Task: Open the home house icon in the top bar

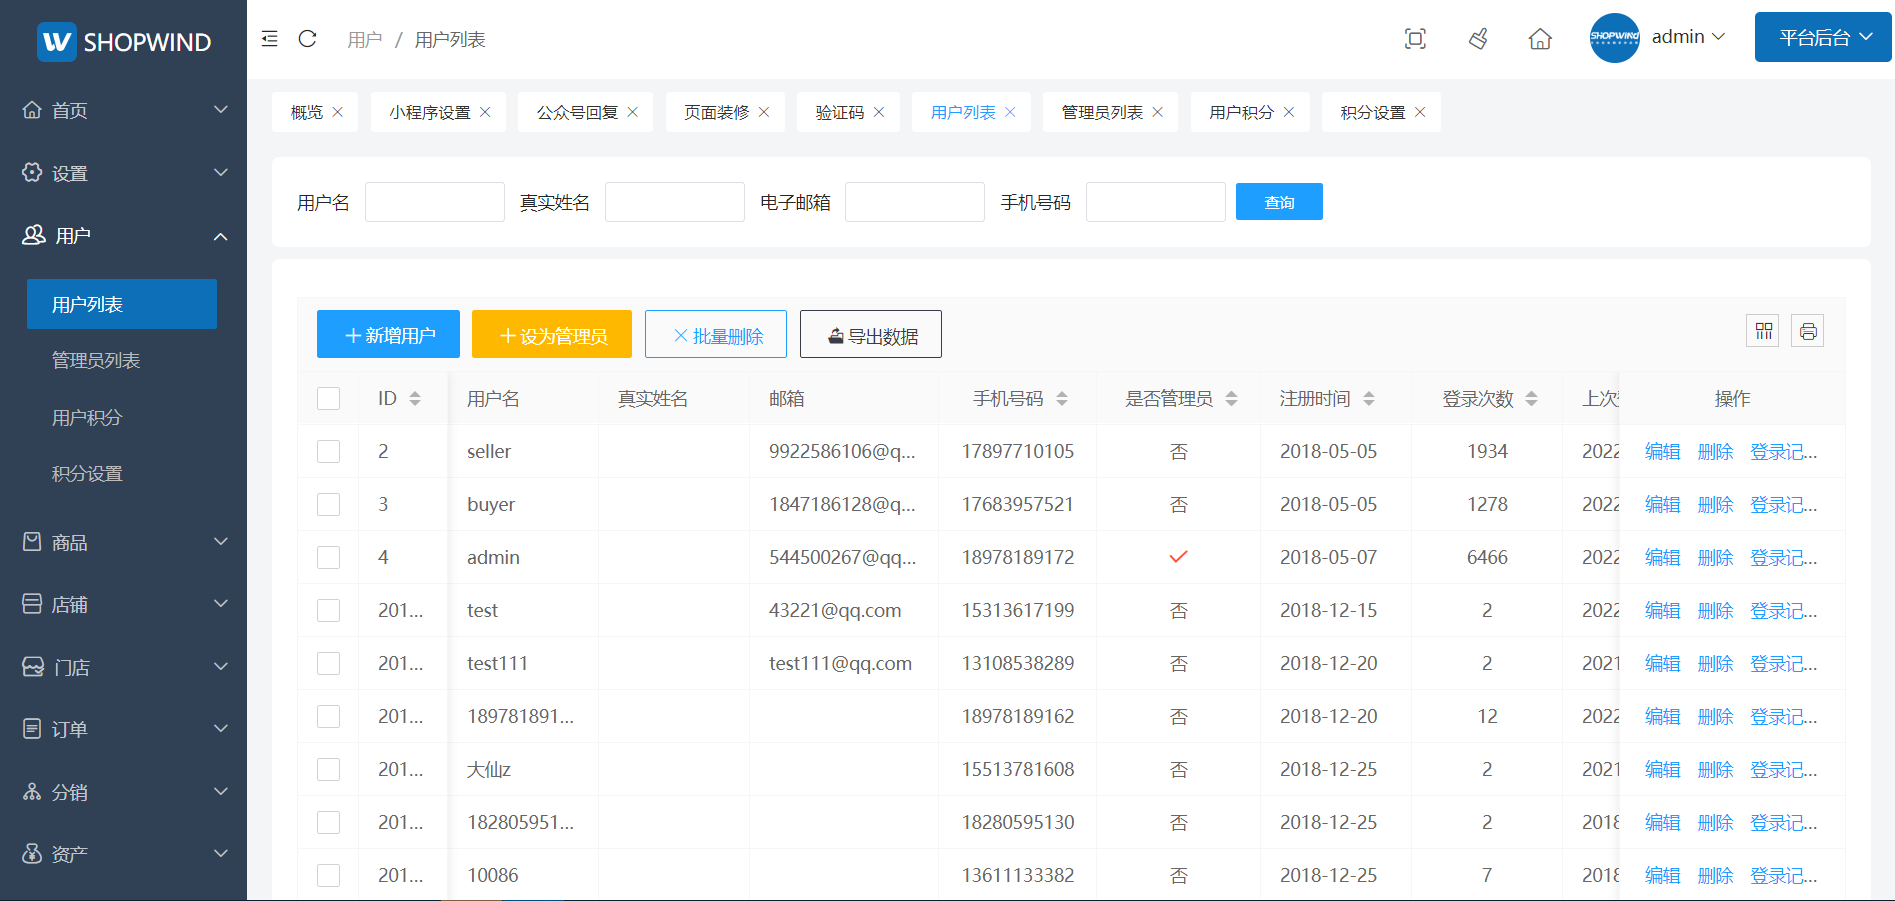Action: pos(1540,39)
